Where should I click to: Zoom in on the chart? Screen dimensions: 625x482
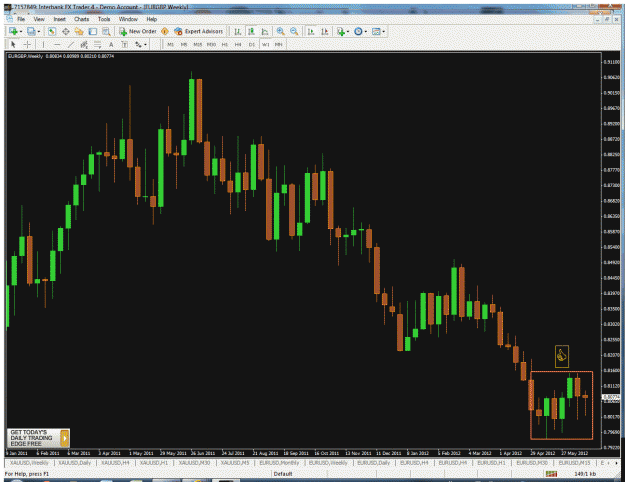pos(281,31)
